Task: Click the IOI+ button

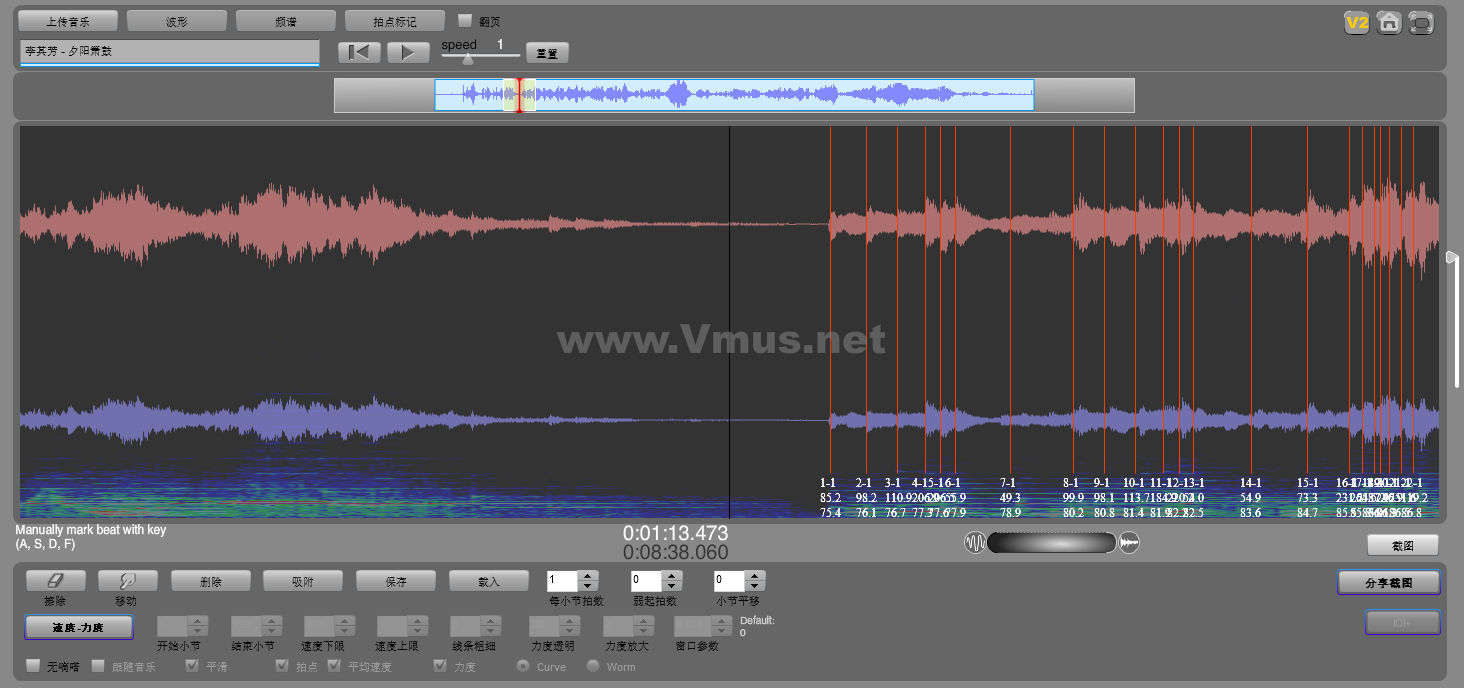Action: [1403, 622]
